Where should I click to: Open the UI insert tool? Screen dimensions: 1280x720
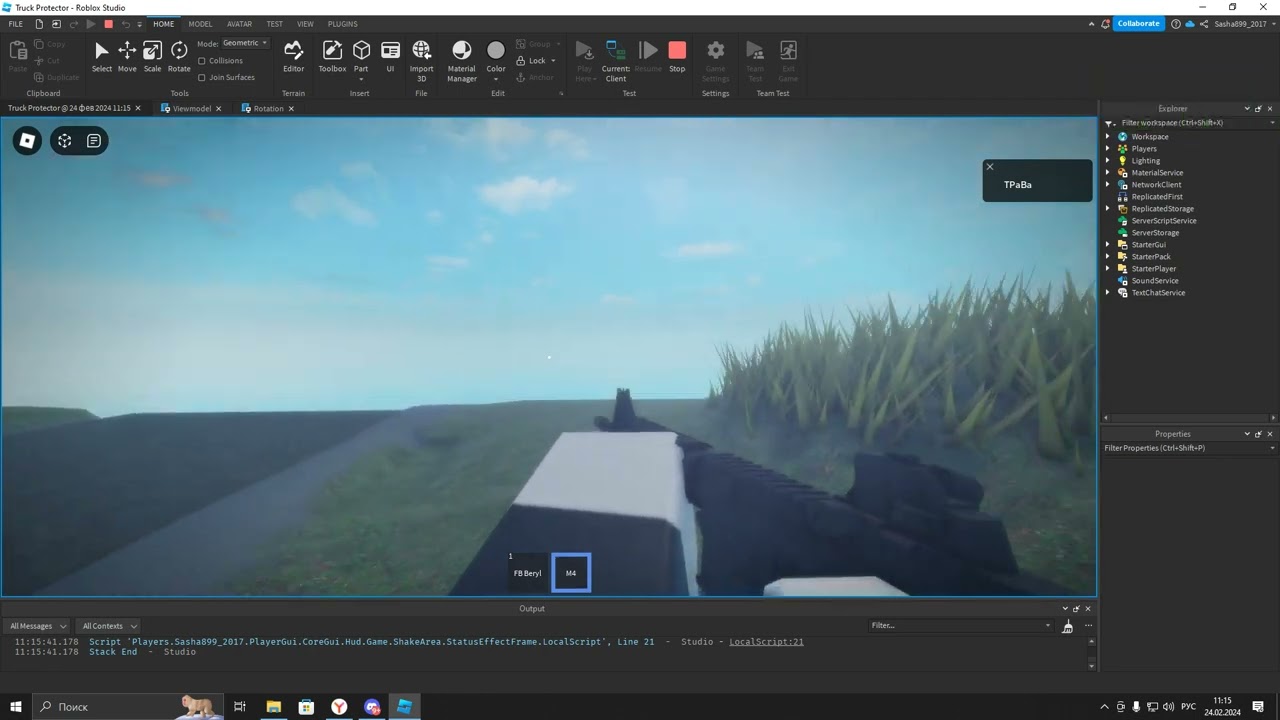coord(391,57)
